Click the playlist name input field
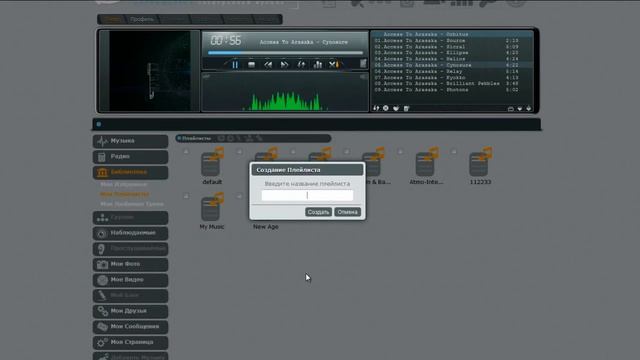Image resolution: width=640 pixels, height=360 pixels. (x=307, y=196)
